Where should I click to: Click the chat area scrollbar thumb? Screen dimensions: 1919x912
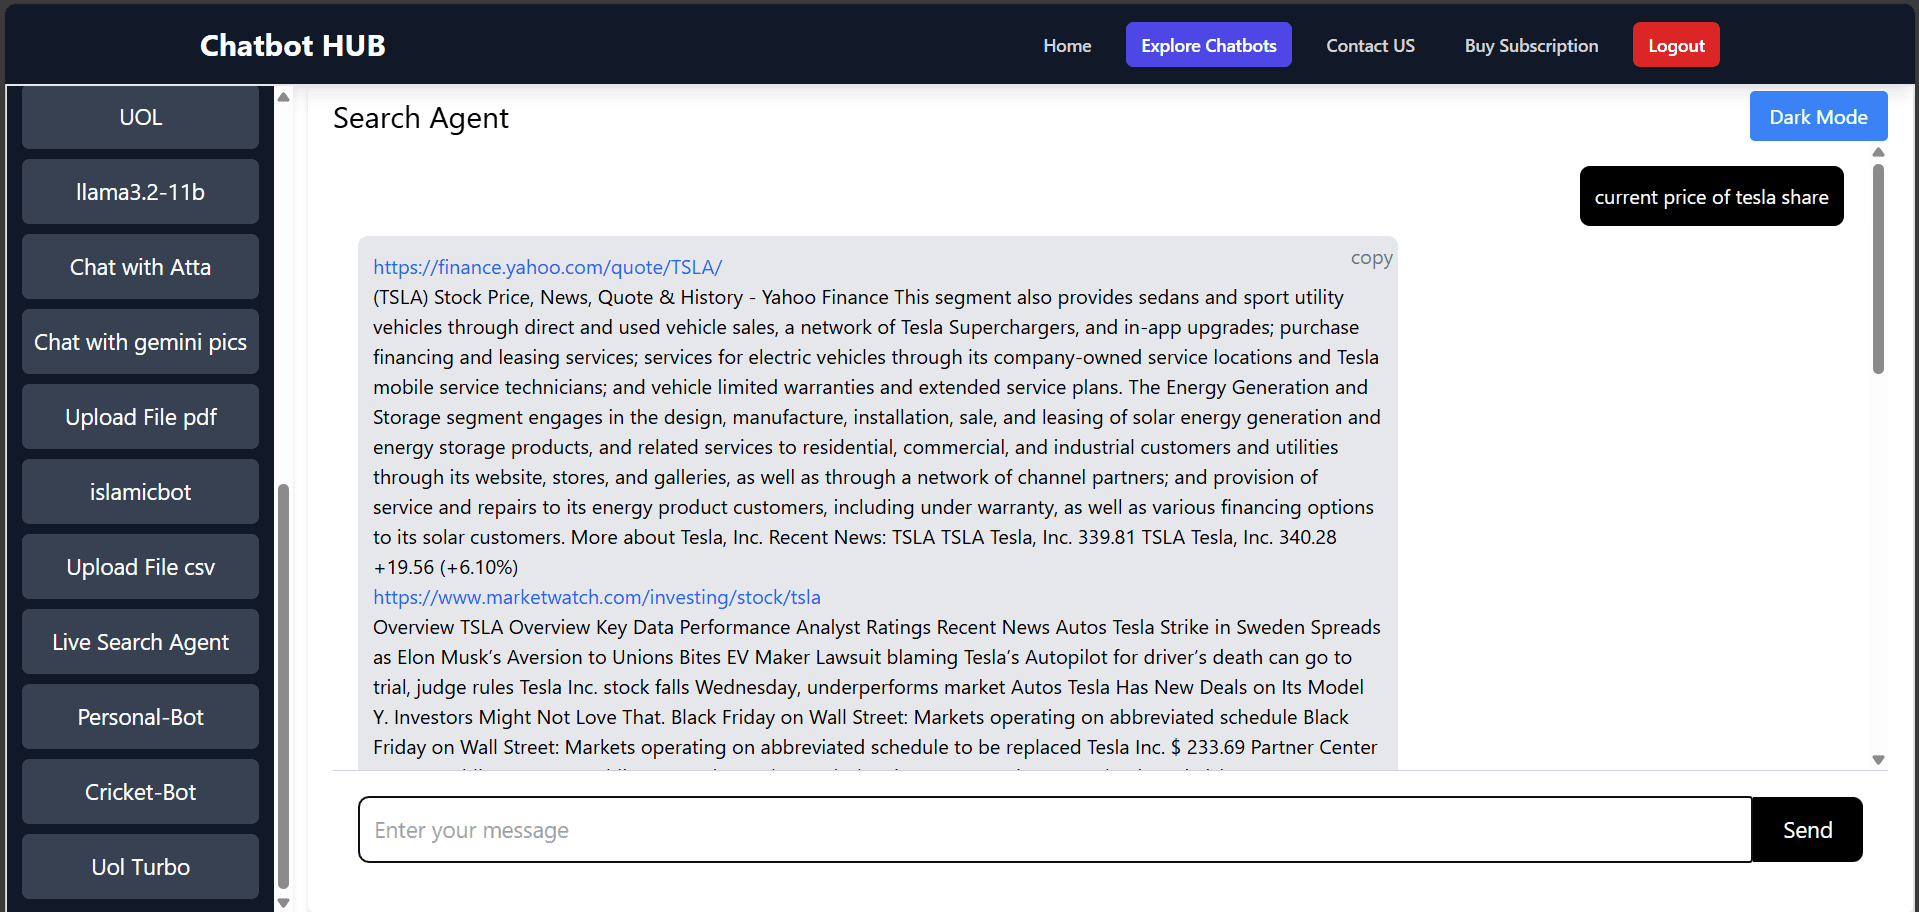1878,269
